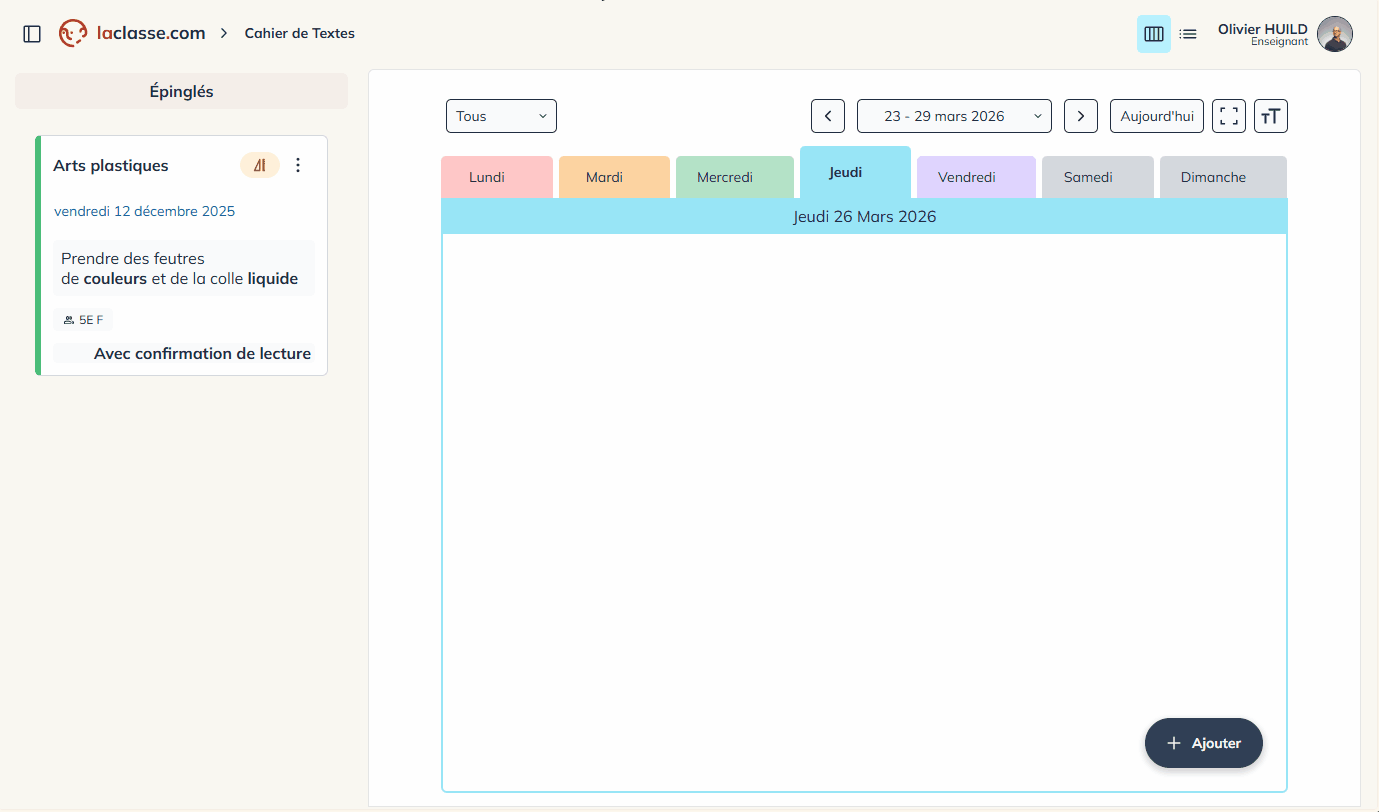
Task: Click the Cahier de Textes breadcrumb
Action: pyautogui.click(x=299, y=34)
